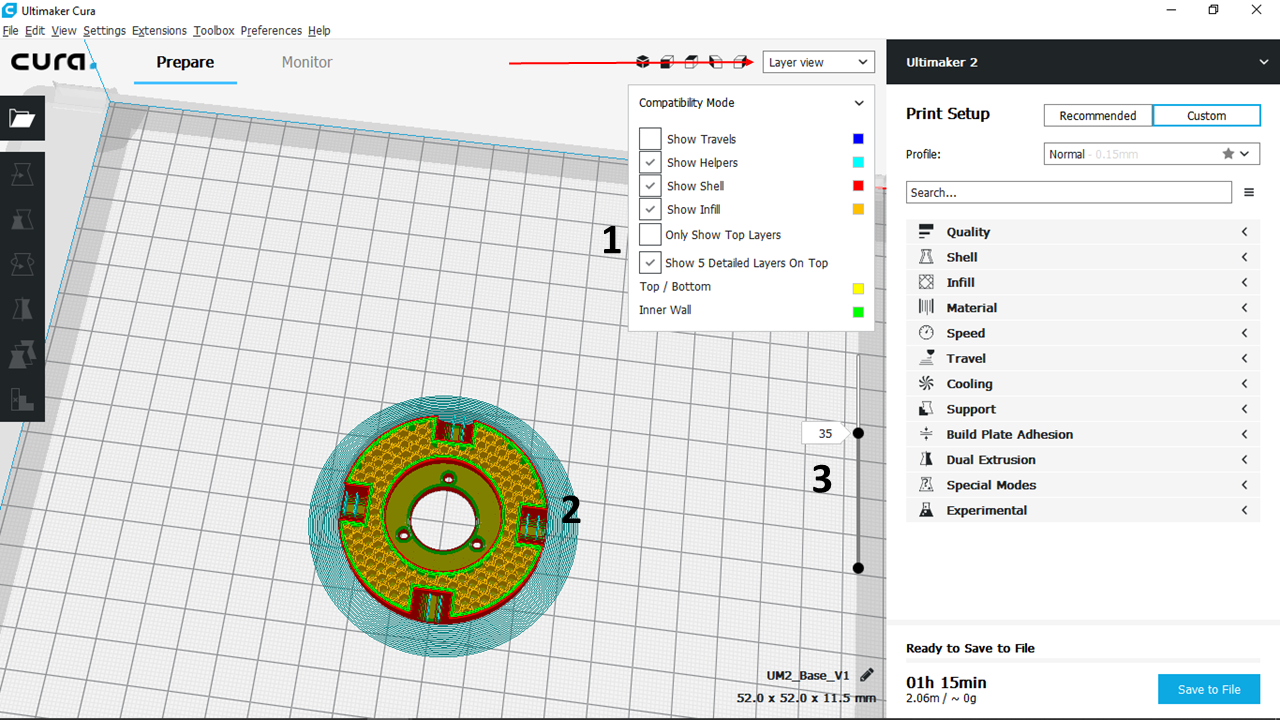The height and width of the screenshot is (720, 1280).
Task: Switch camera to left side view icon
Action: pyautogui.click(x=716, y=62)
